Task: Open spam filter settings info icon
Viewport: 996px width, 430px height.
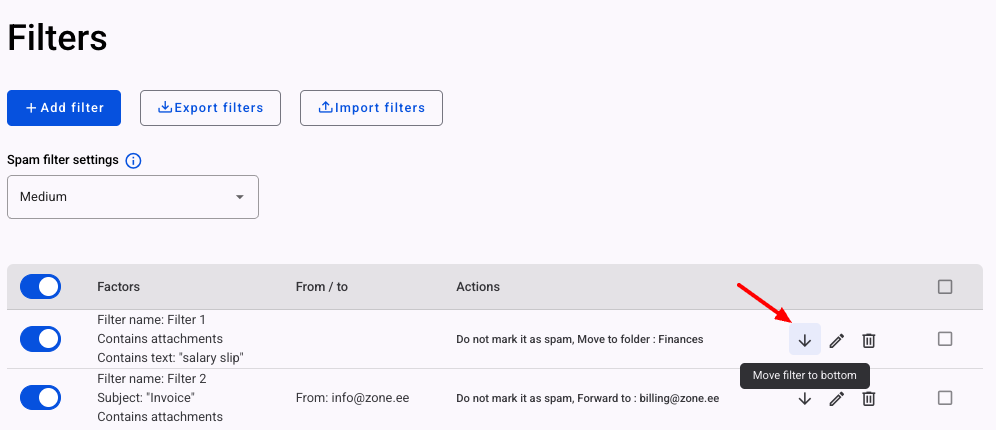Action: click(134, 160)
